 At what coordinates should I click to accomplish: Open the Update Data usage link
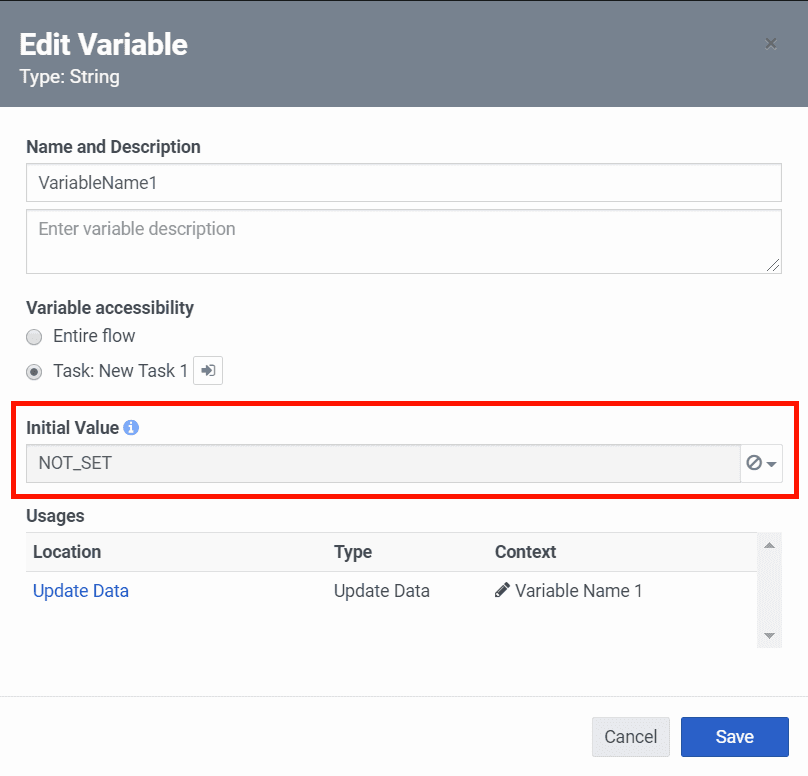(80, 591)
